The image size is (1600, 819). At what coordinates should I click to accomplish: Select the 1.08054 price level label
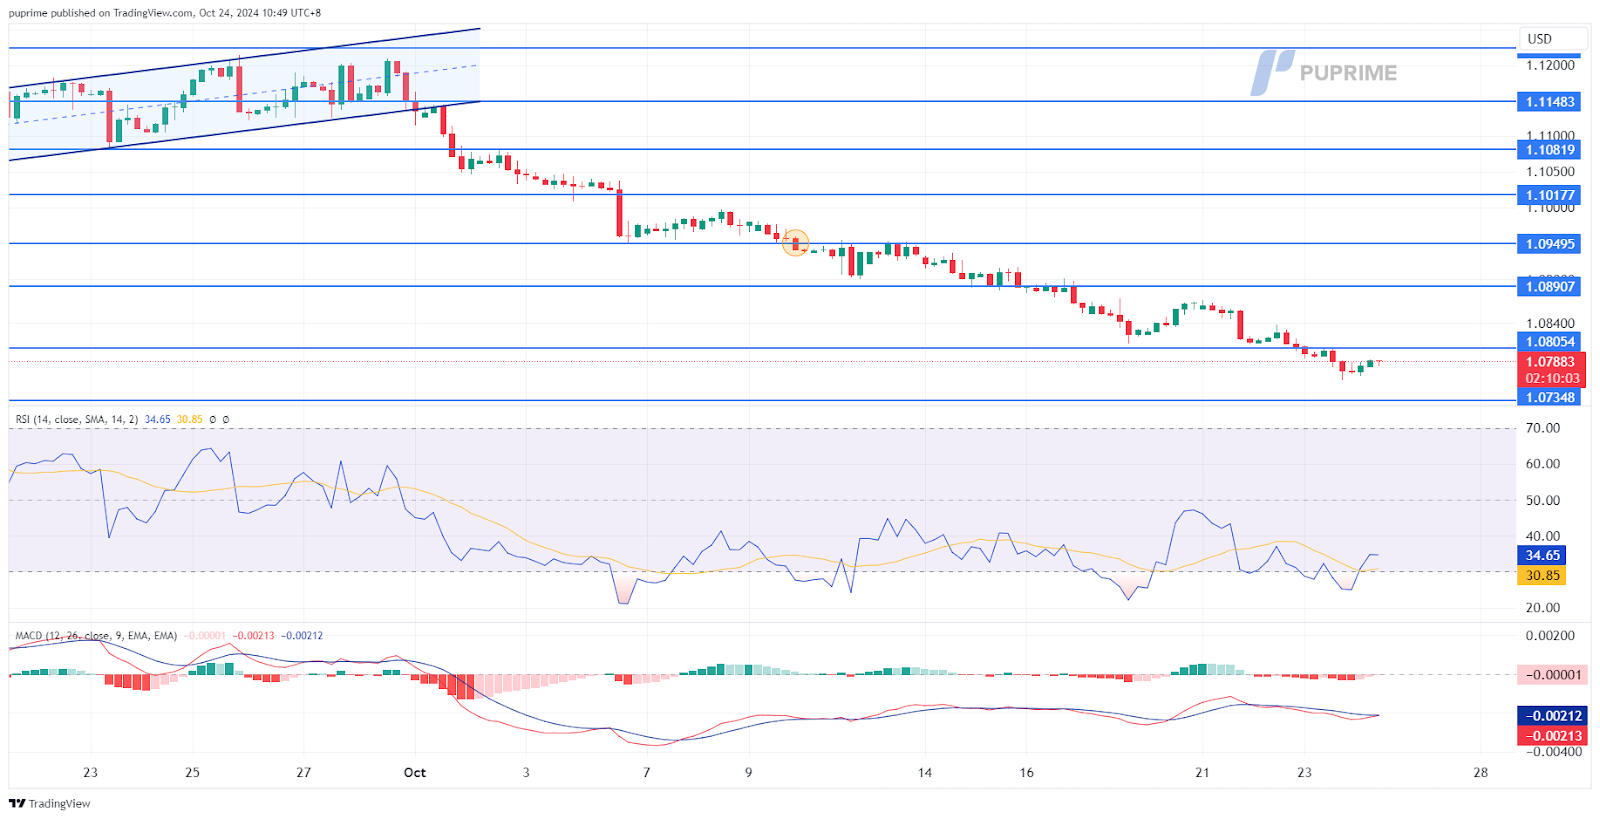pos(1549,342)
